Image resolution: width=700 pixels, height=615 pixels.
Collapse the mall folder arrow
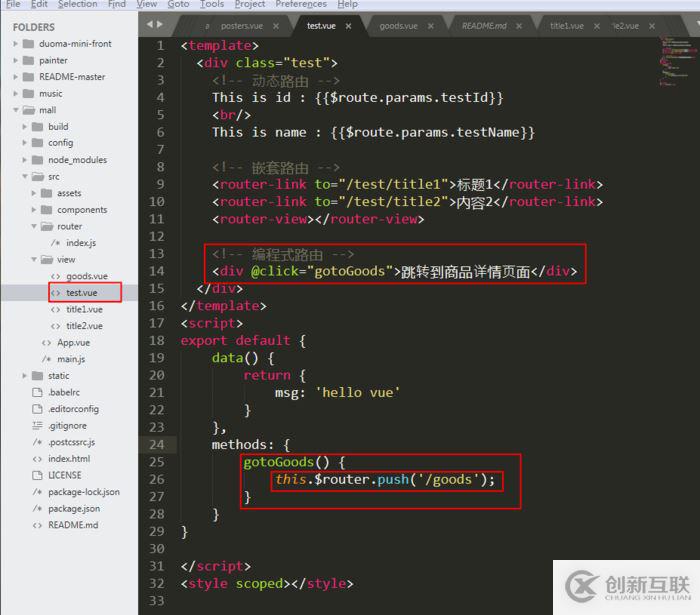pos(16,110)
